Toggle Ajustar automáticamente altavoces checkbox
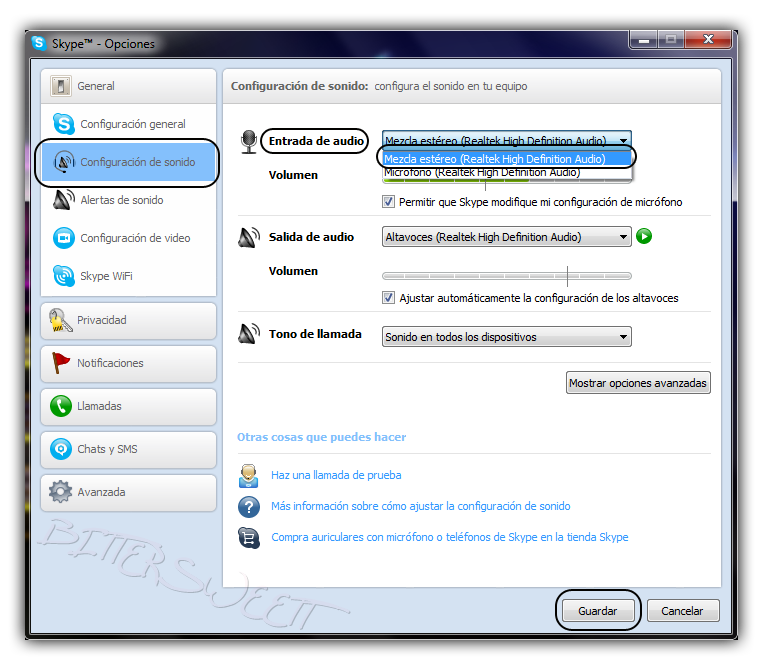Screen dimensions: 766x671 point(388,297)
